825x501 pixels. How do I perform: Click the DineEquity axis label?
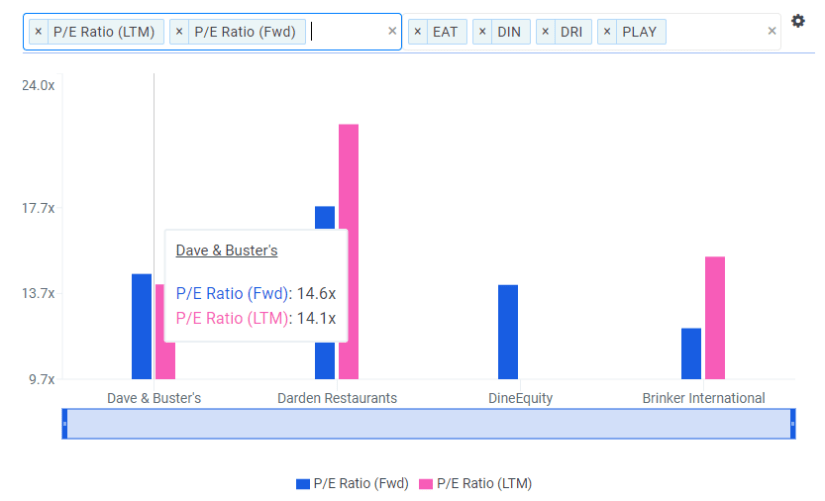click(x=520, y=398)
